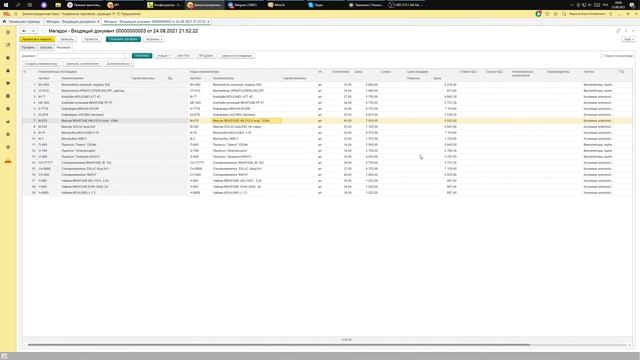The height and width of the screenshot is (360, 640).
Task: Click the yellow "Провести и закрыть" button
Action: 37,39
